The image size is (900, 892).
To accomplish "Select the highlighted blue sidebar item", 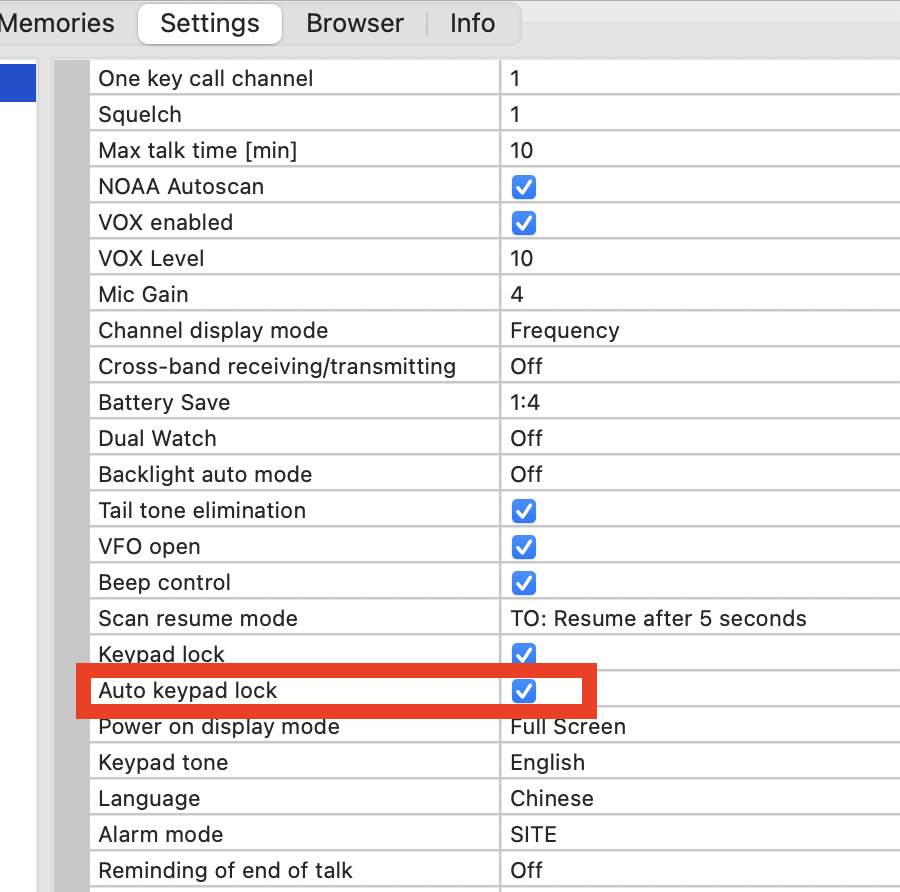I will point(18,83).
